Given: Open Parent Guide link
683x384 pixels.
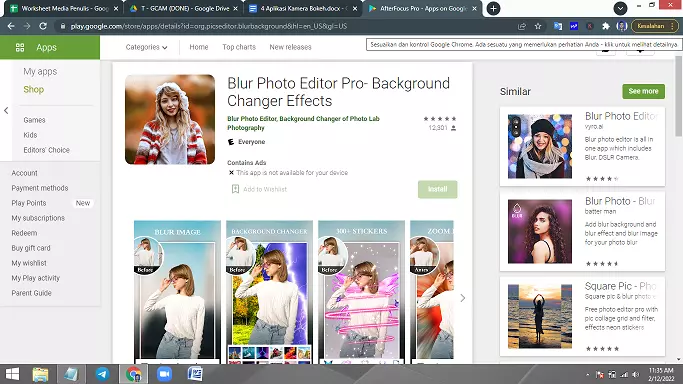Looking at the screenshot, I should click(31, 293).
